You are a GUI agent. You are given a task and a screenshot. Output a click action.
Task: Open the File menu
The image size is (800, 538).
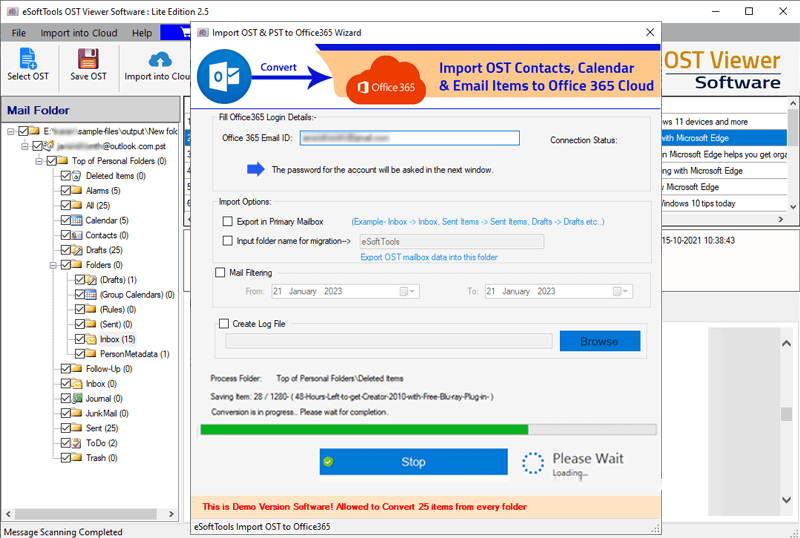[19, 33]
